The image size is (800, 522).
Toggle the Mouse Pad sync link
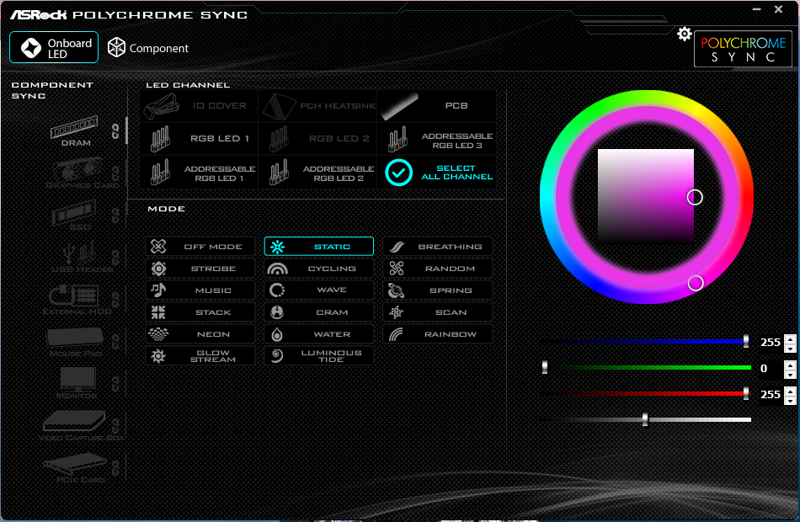tap(116, 342)
